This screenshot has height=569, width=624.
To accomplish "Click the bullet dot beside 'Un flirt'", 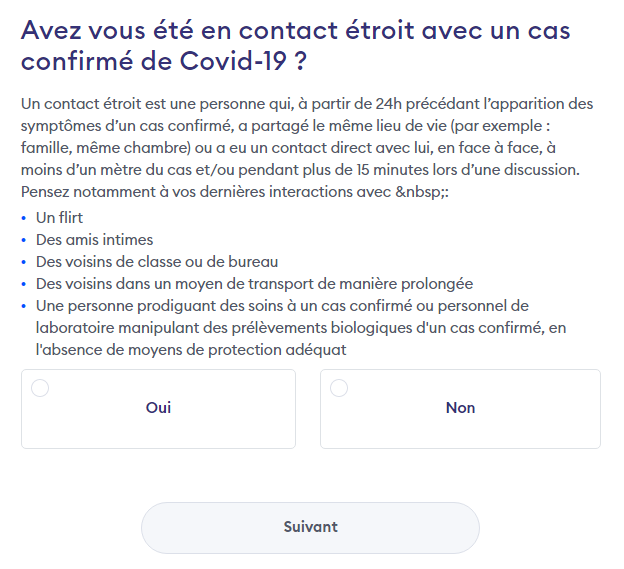I will [24, 218].
